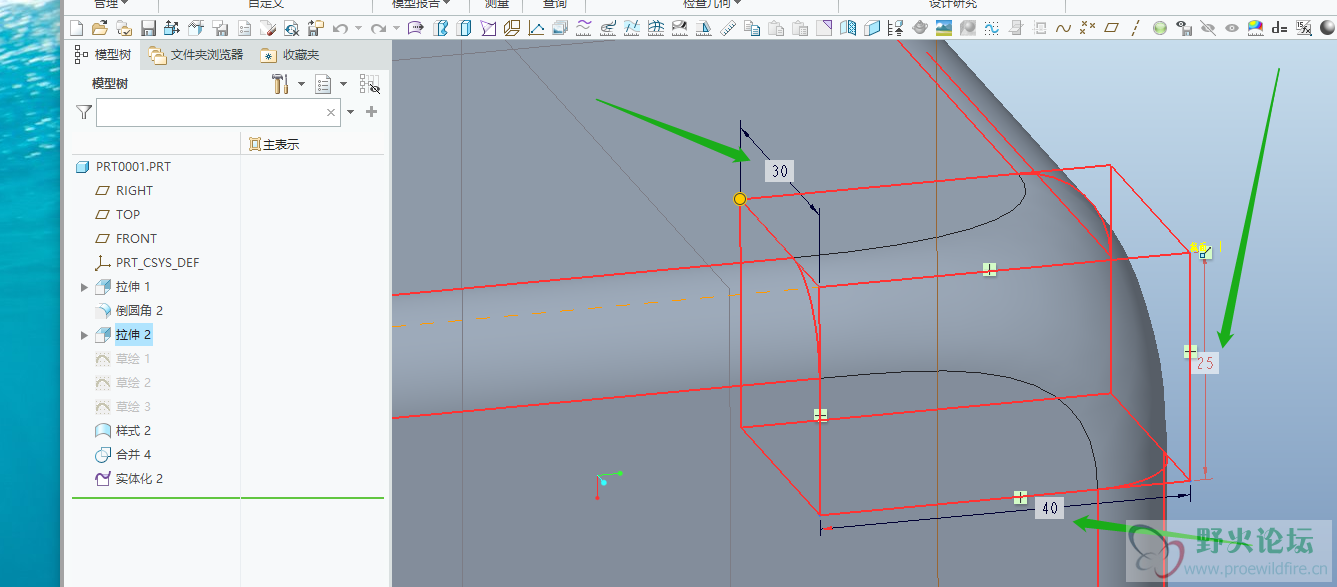The image size is (1337, 587).
Task: Open the 模型报告 ribbon group dropdown
Action: [420, 4]
